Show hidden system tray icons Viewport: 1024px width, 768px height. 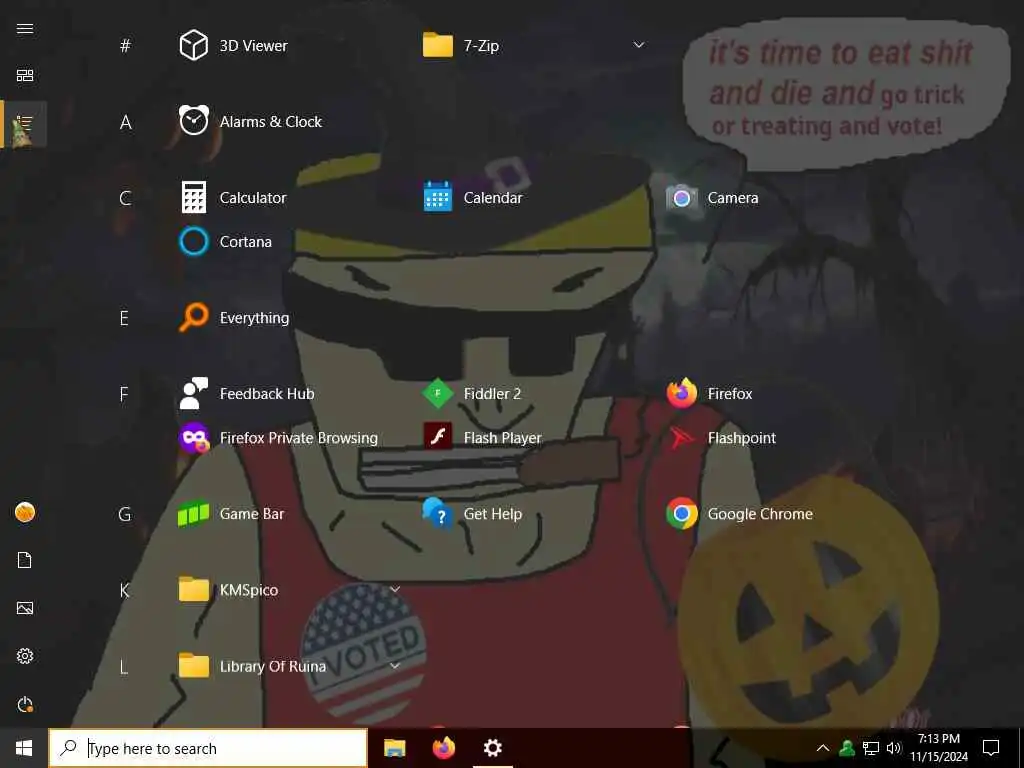click(823, 748)
